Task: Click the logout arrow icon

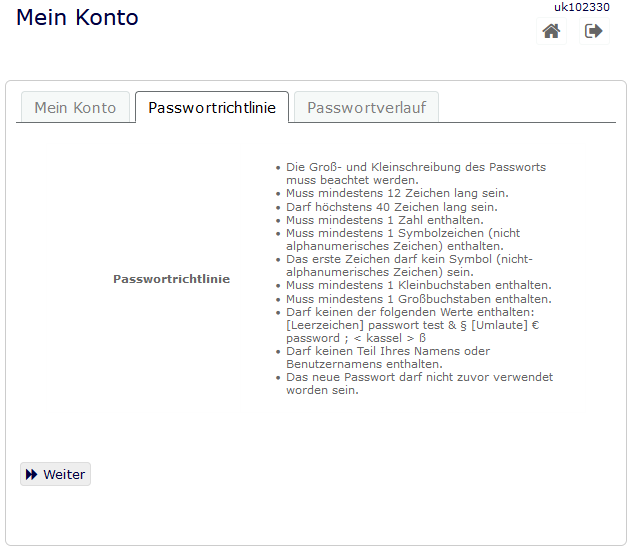Action: click(x=594, y=31)
